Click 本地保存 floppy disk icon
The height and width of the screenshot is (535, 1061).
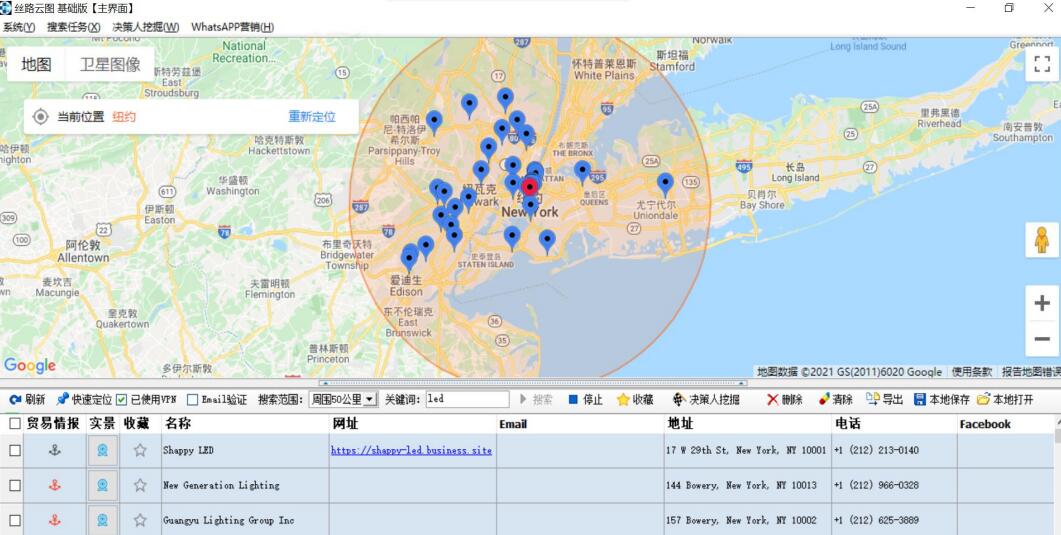click(919, 400)
